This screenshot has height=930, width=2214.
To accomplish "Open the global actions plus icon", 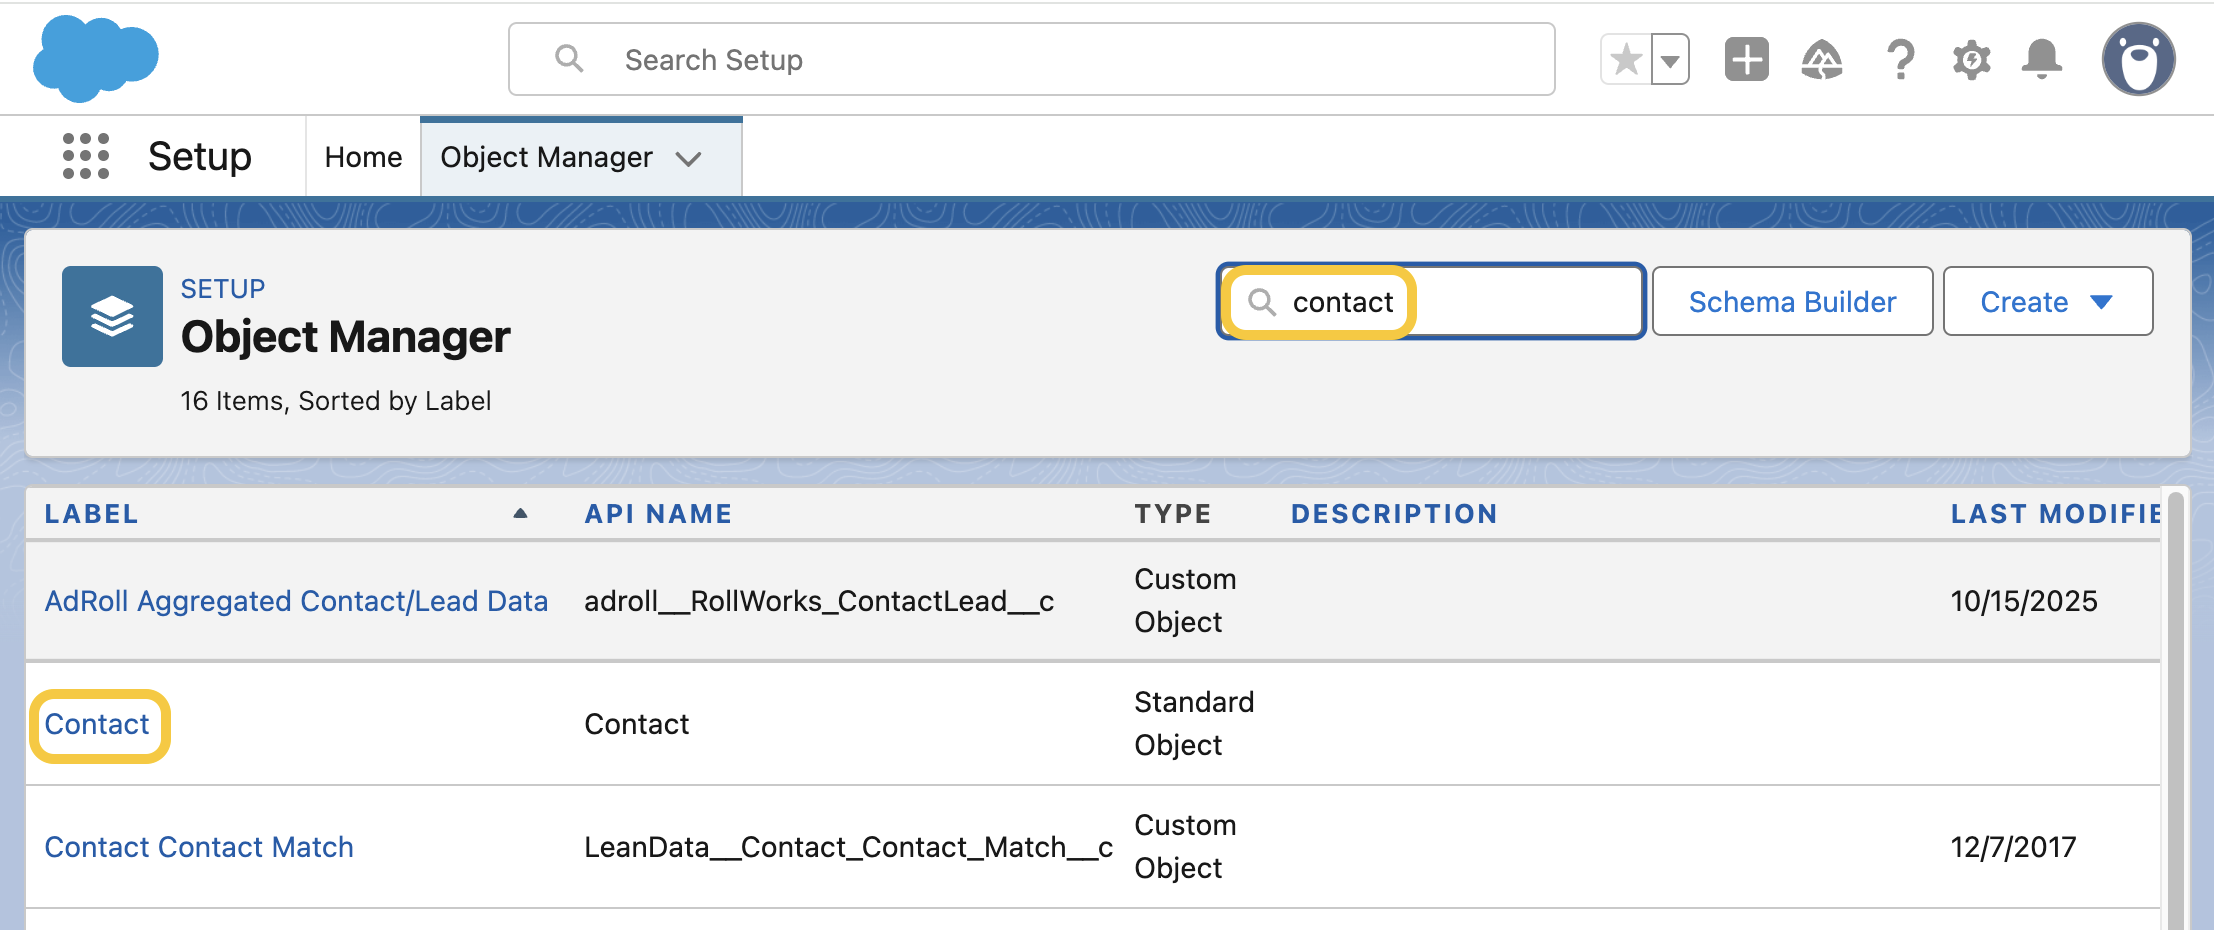I will (x=1746, y=60).
